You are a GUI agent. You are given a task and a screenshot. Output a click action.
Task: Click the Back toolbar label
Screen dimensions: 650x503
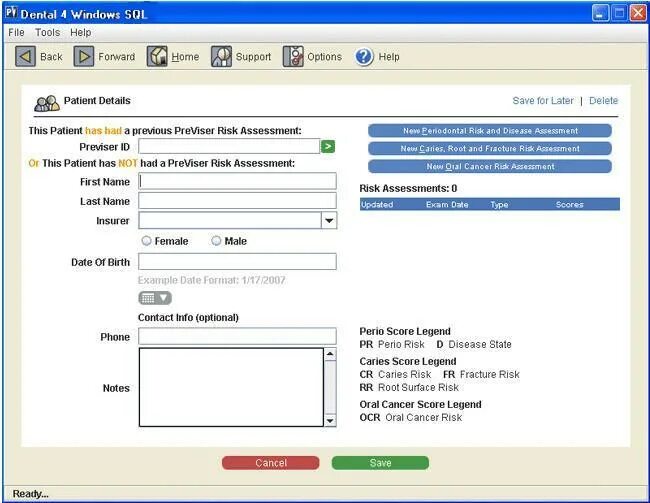(x=51, y=57)
